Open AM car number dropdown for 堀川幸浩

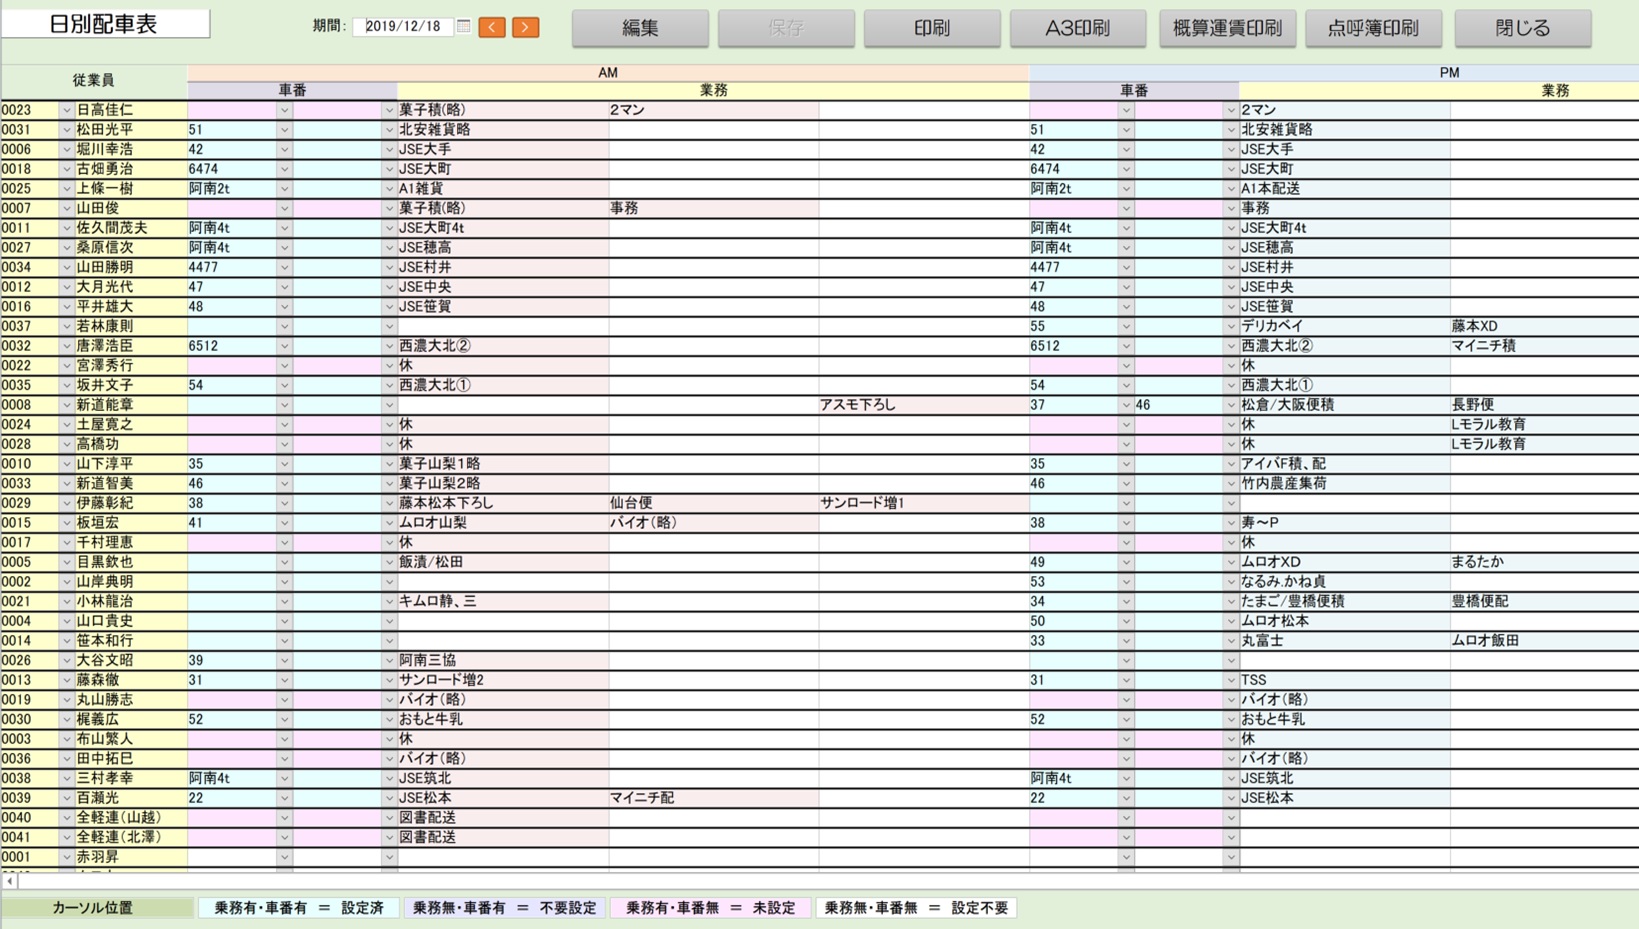coord(284,149)
